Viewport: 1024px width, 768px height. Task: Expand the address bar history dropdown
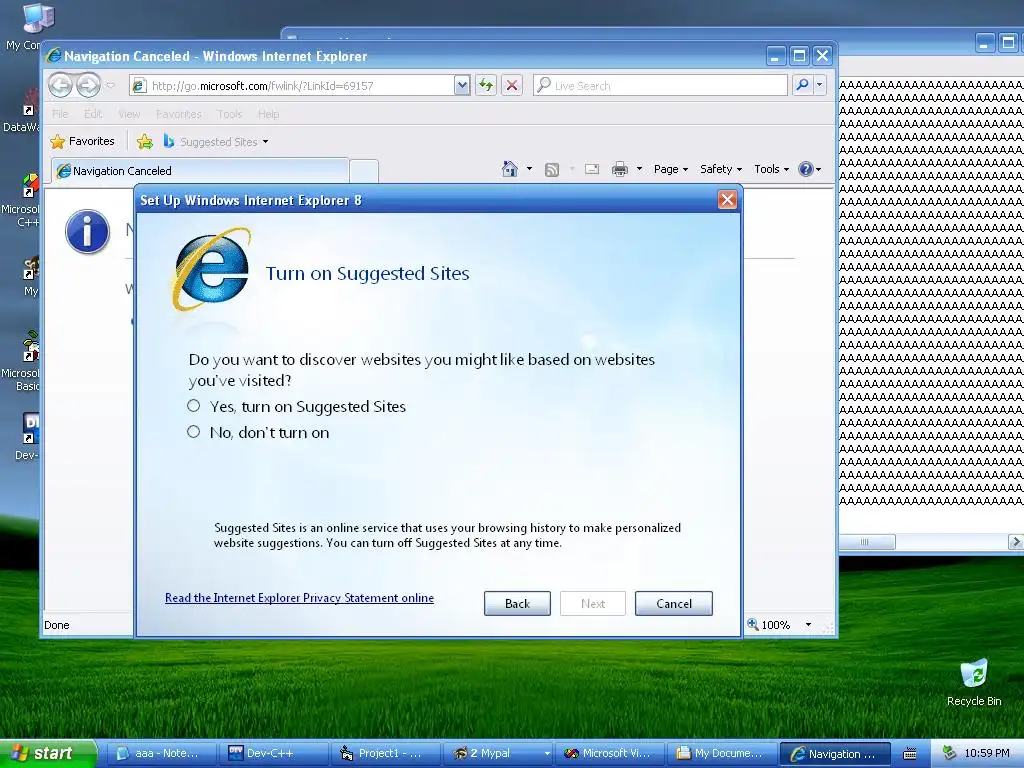point(462,86)
